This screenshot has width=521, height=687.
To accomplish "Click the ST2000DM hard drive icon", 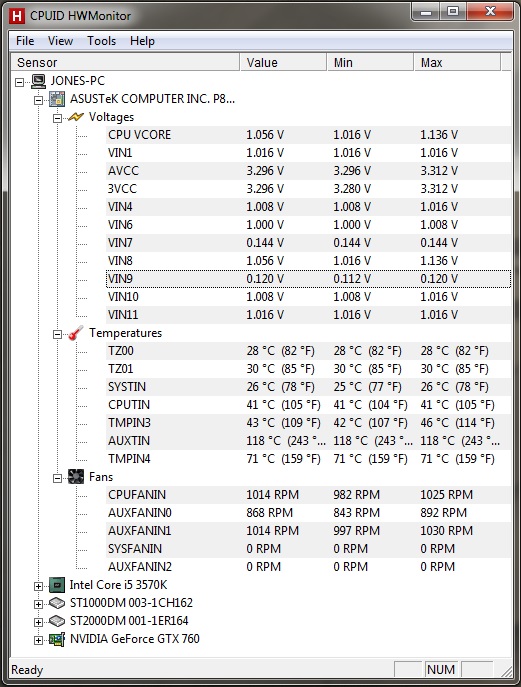I will 57,621.
